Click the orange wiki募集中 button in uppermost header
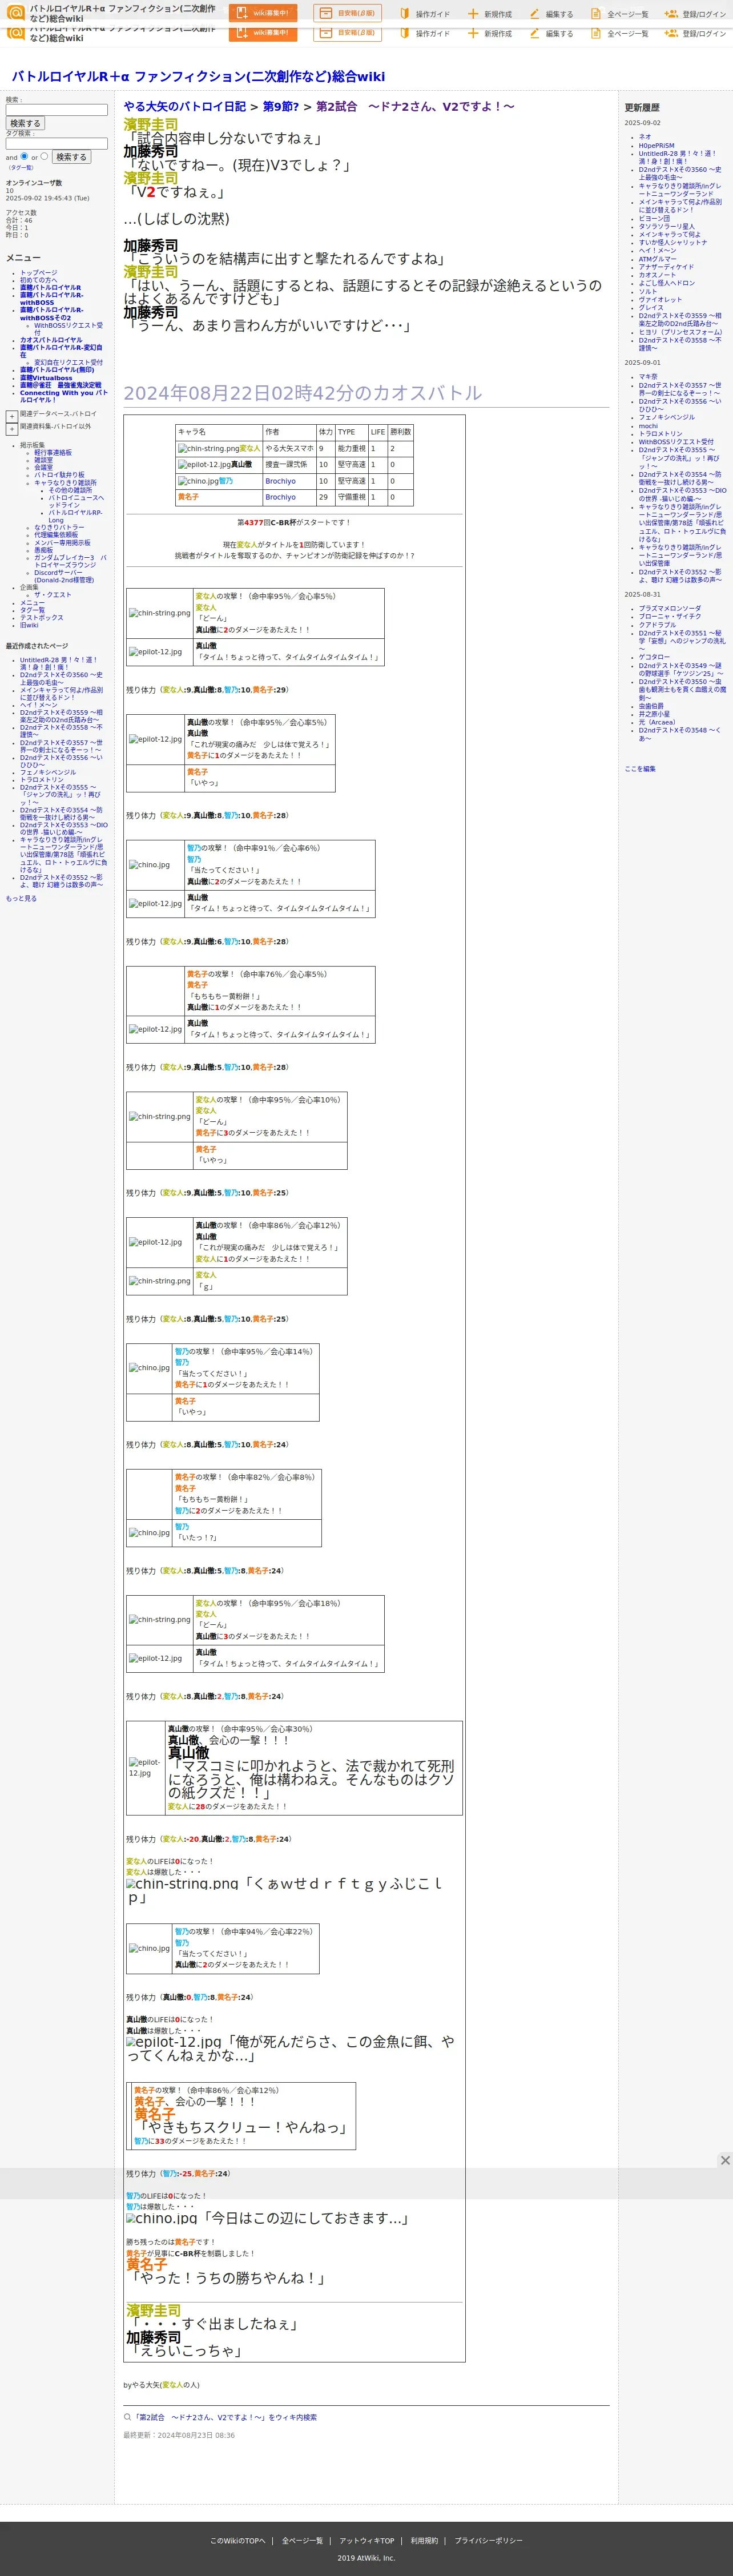The image size is (733, 2576). (263, 13)
